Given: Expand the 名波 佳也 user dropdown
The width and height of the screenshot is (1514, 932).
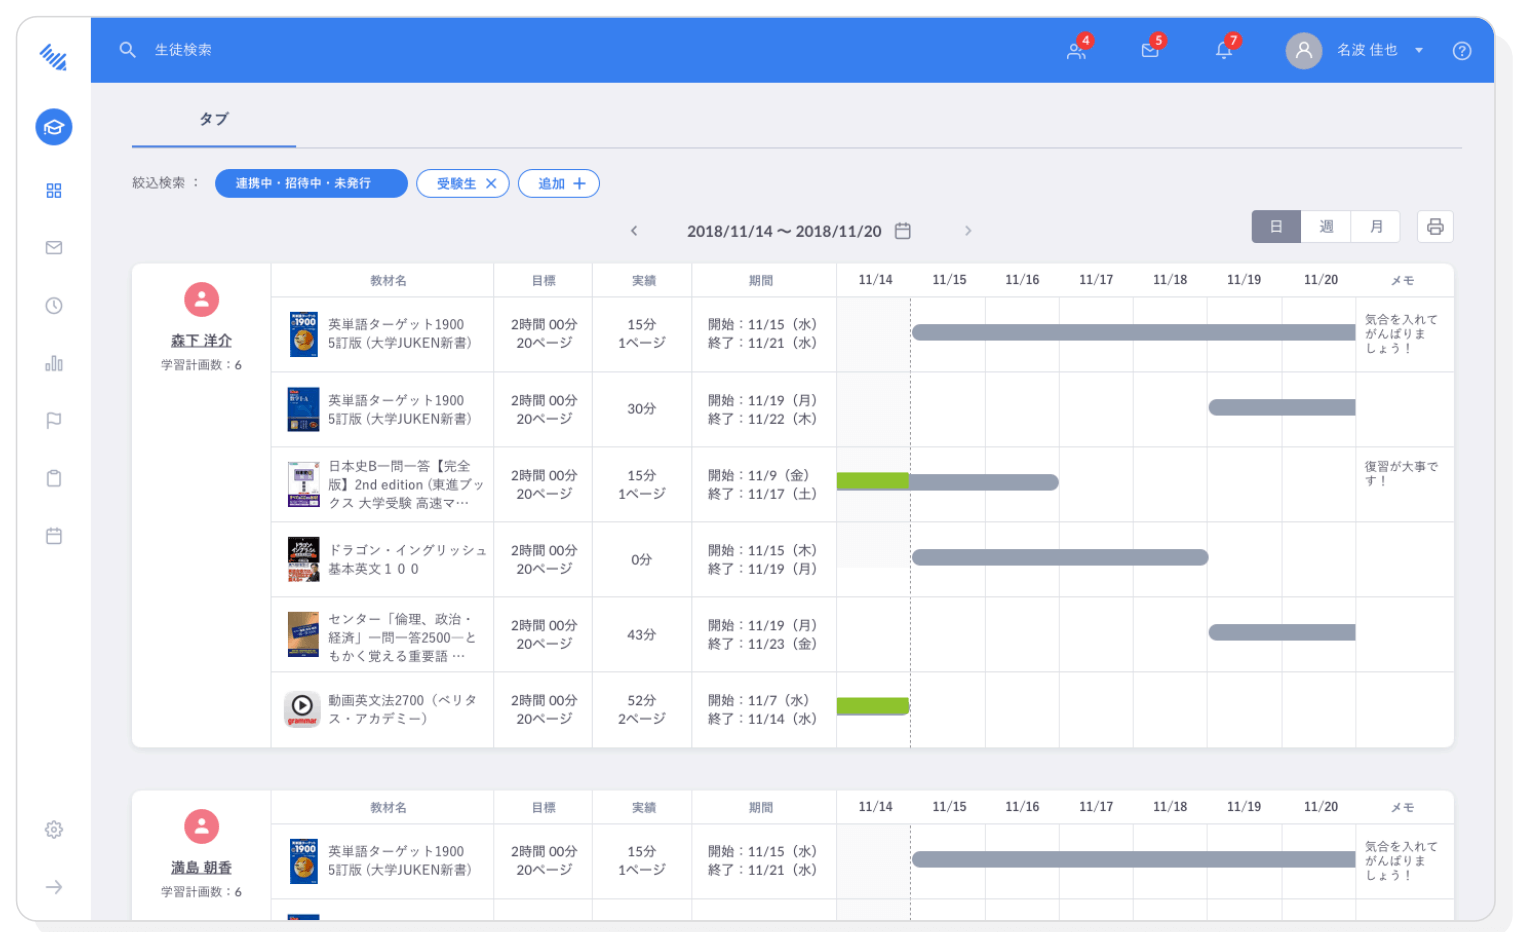Looking at the screenshot, I should pyautogui.click(x=1418, y=50).
